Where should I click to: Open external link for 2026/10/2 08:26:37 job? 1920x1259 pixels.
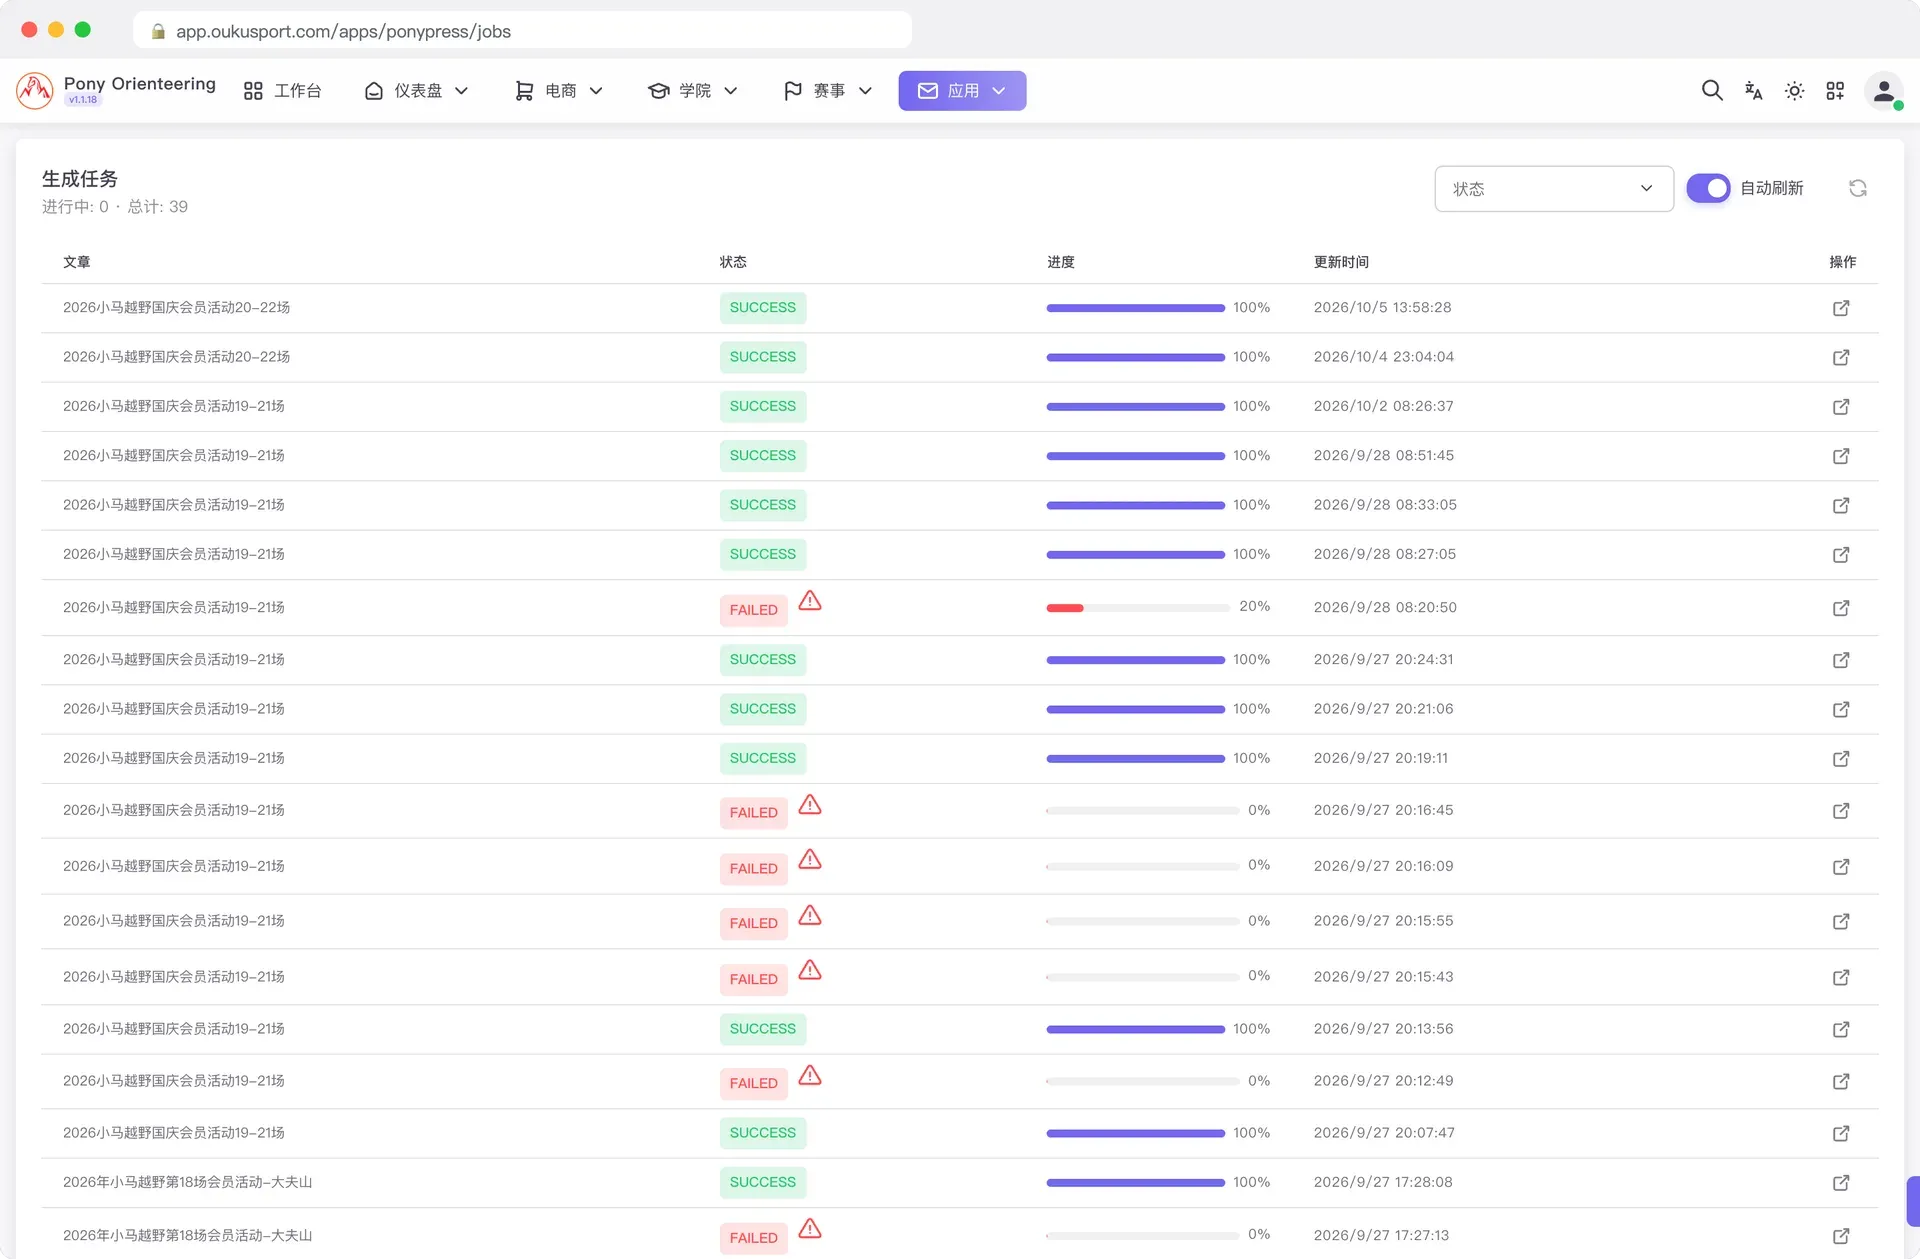1841,407
